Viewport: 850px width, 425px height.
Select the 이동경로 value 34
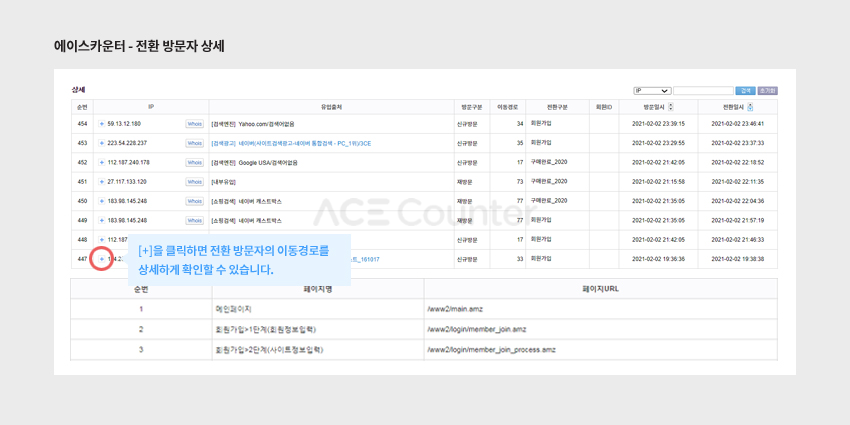pyautogui.click(x=520, y=124)
